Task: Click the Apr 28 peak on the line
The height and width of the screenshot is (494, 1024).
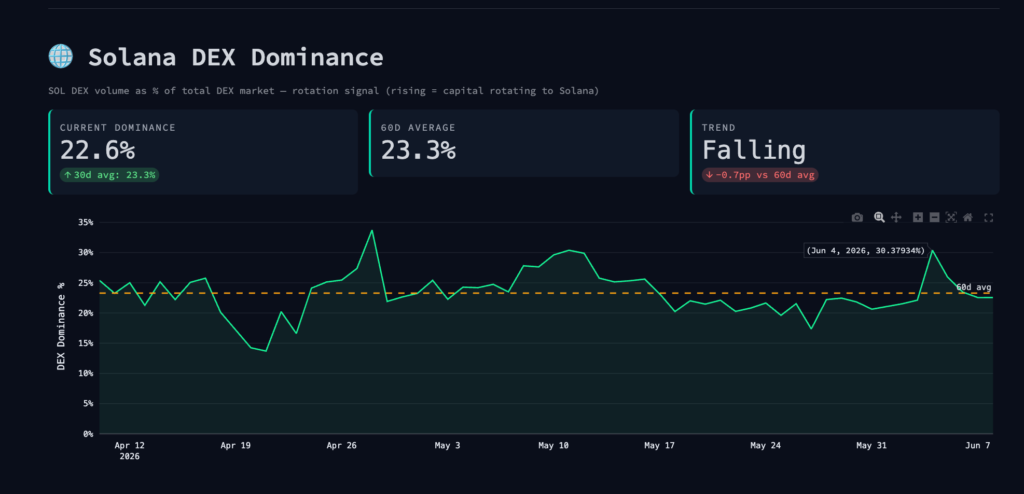Action: point(372,230)
